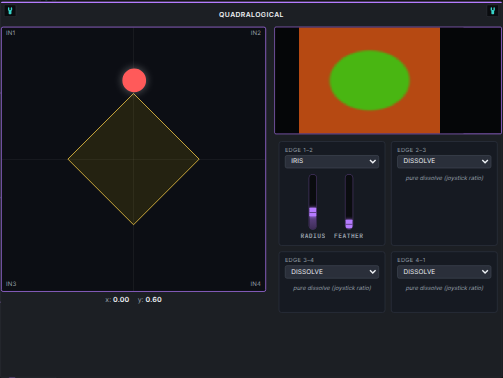Adjust the FEATHER slider
The width and height of the screenshot is (503, 378).
click(349, 202)
